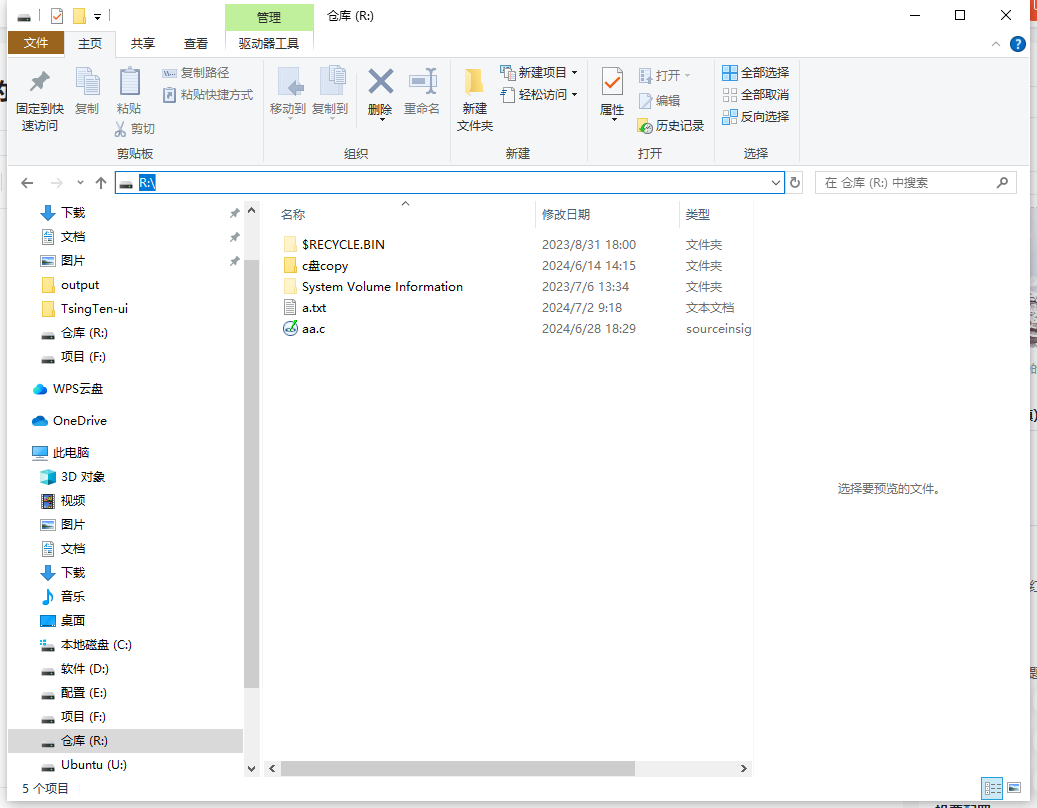Click Select none (全部取消)
This screenshot has width=1037, height=808.
click(x=756, y=95)
